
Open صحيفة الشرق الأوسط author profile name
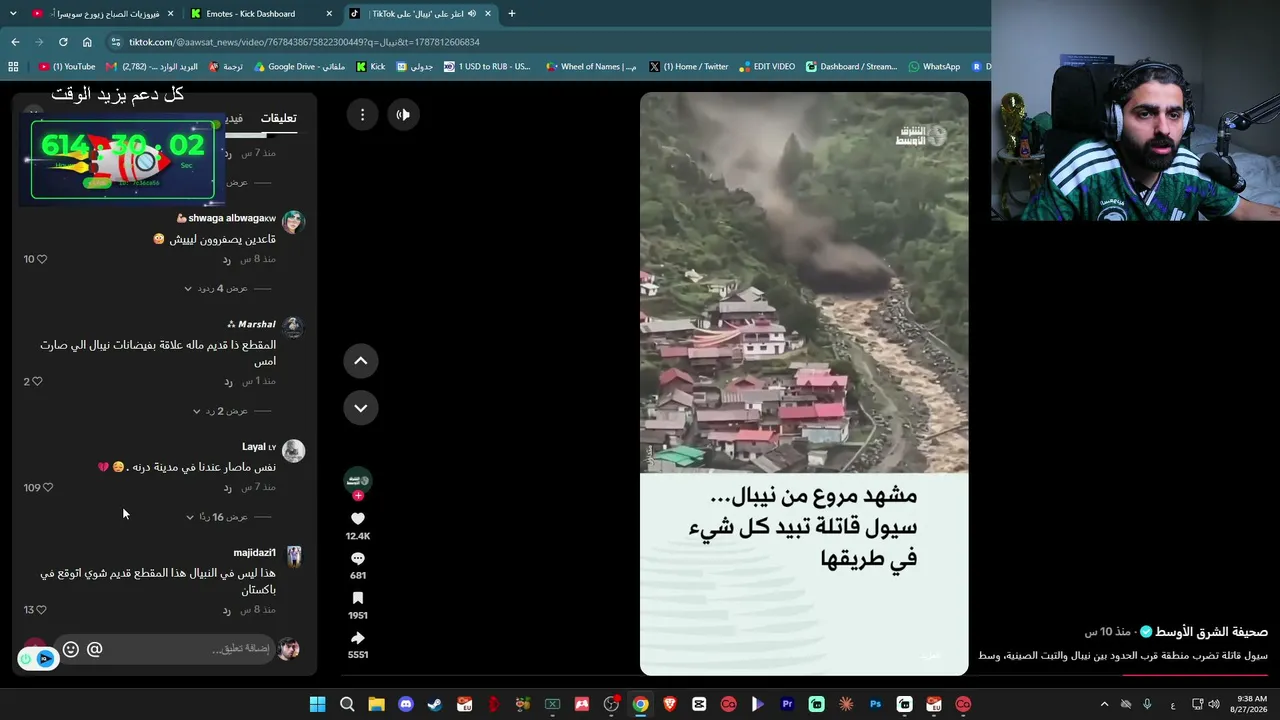pyautogui.click(x=1211, y=632)
